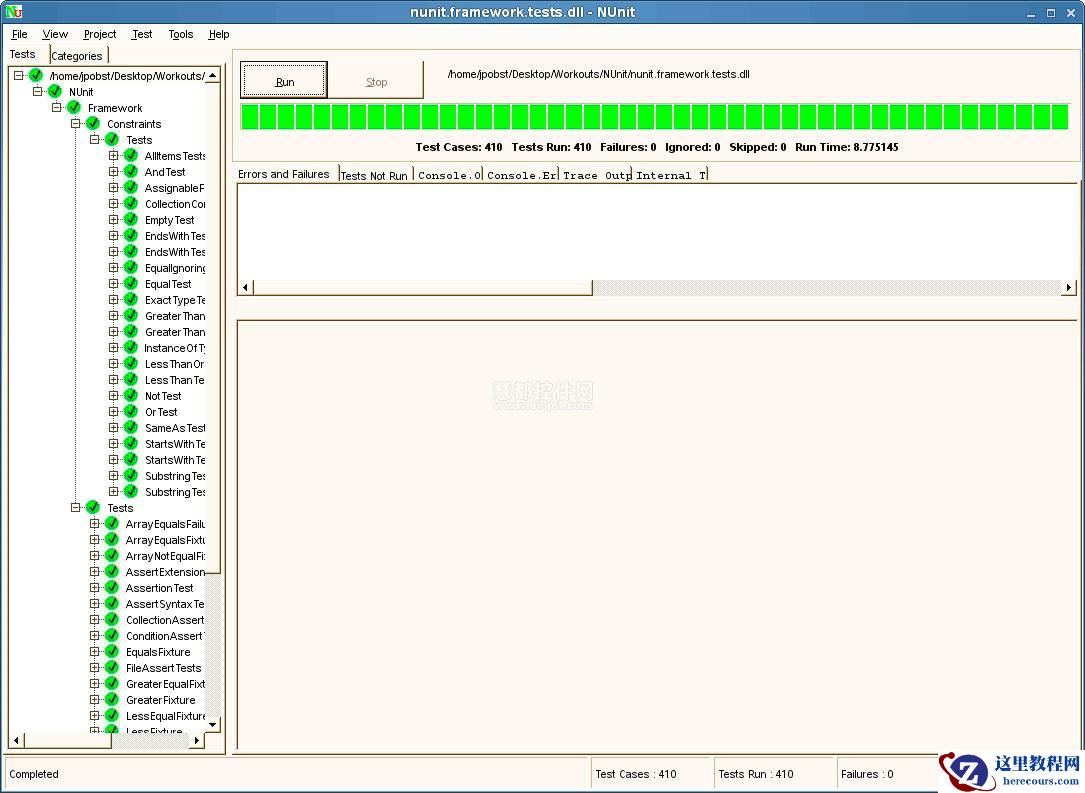
Task: Click the success icon beside Constraints
Action: [x=93, y=124]
